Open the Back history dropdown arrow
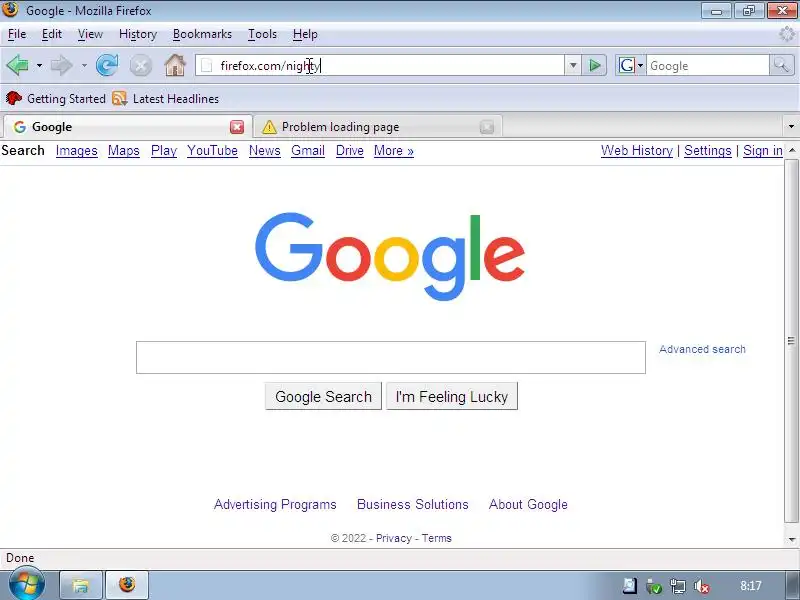This screenshot has width=800, height=600. [x=39, y=65]
